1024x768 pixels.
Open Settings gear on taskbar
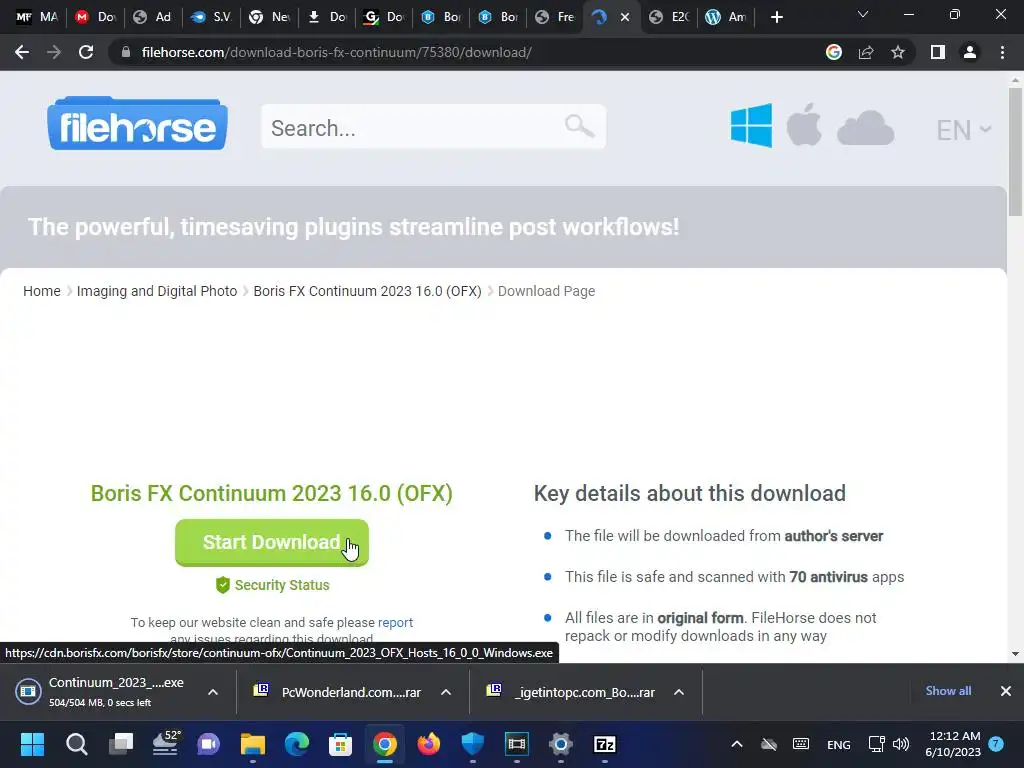560,744
